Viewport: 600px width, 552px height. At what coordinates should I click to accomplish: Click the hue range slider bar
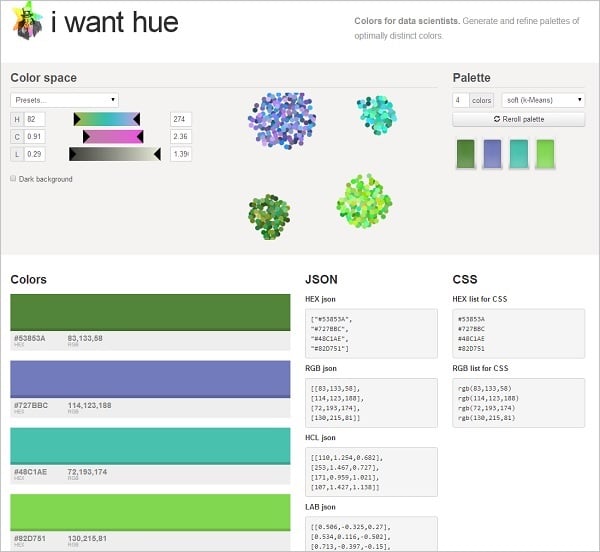[107, 119]
